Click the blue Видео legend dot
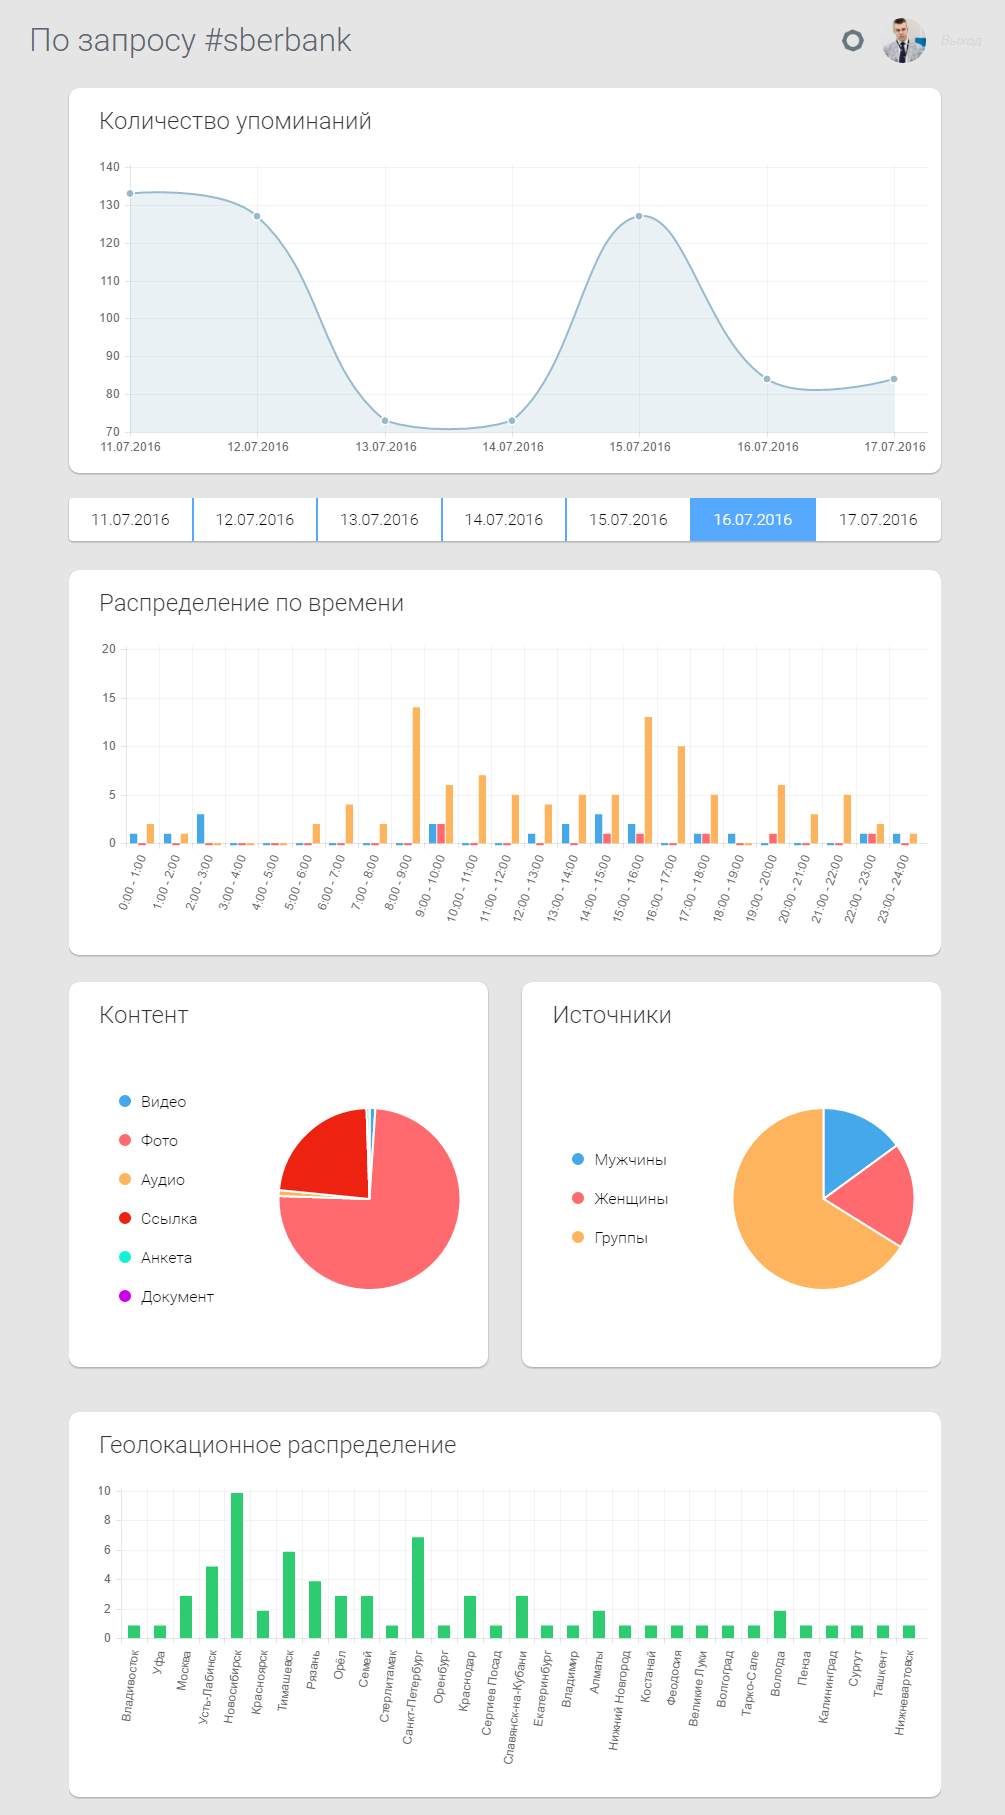1005x1815 pixels. pyautogui.click(x=125, y=1101)
